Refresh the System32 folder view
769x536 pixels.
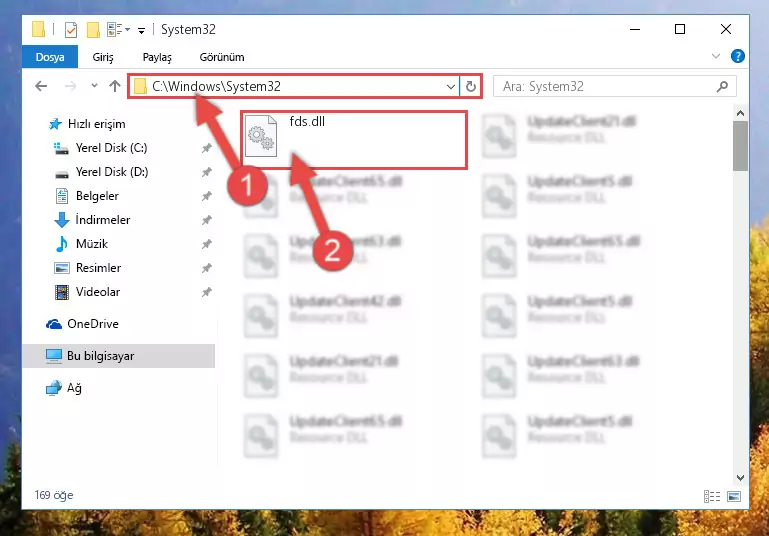(x=471, y=87)
